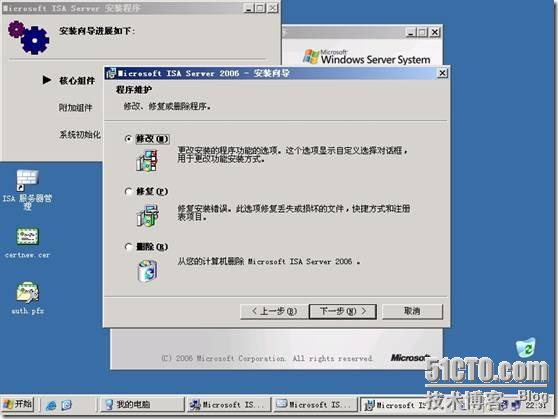Click 系统初始化 in the setup progress window
This screenshot has width=558, height=419.
click(80, 135)
